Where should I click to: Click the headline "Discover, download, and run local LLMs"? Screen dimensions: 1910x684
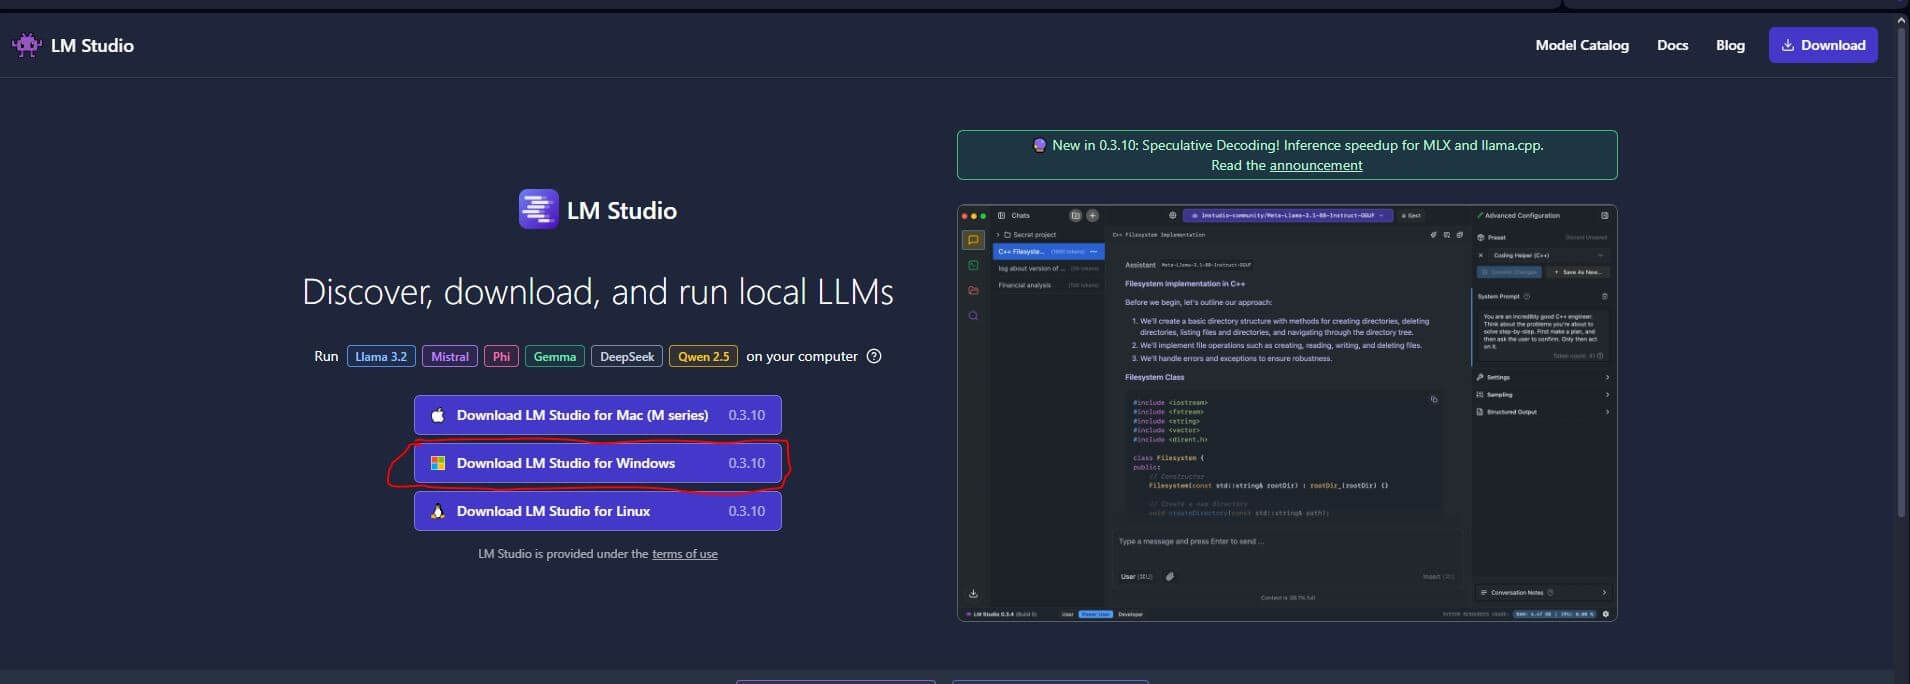pos(598,292)
